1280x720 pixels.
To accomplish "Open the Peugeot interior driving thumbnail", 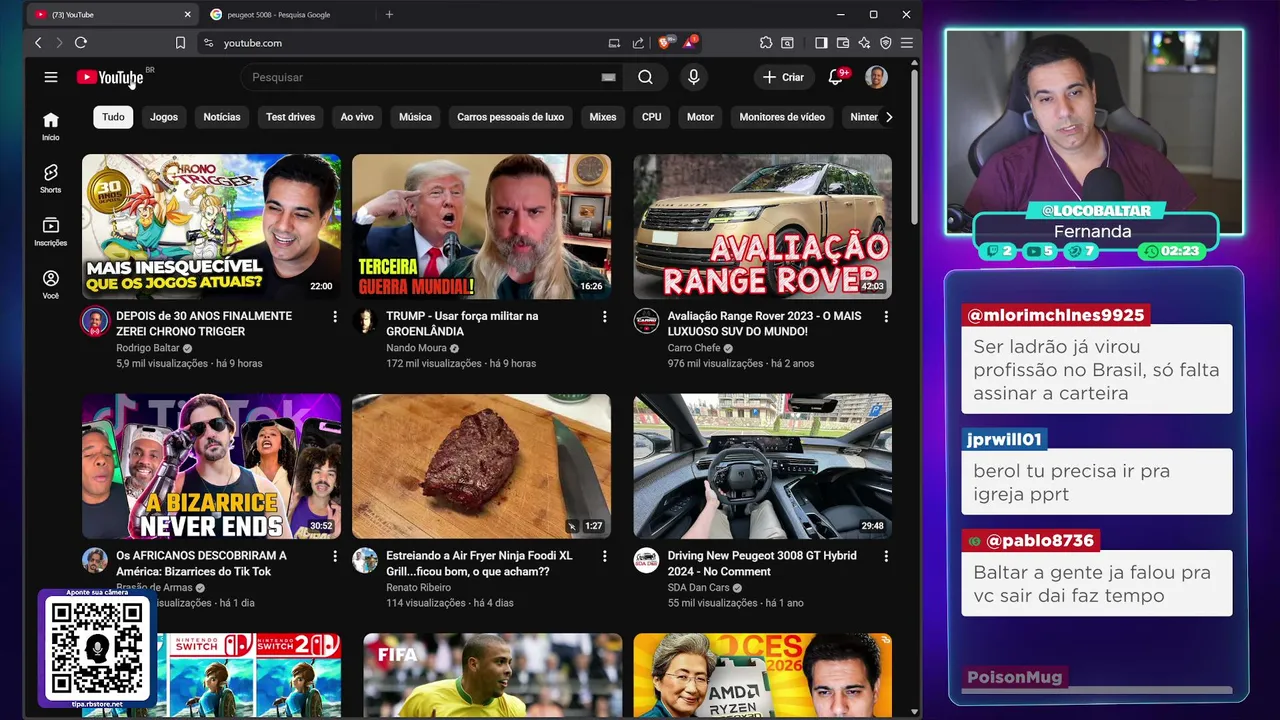I will click(762, 466).
